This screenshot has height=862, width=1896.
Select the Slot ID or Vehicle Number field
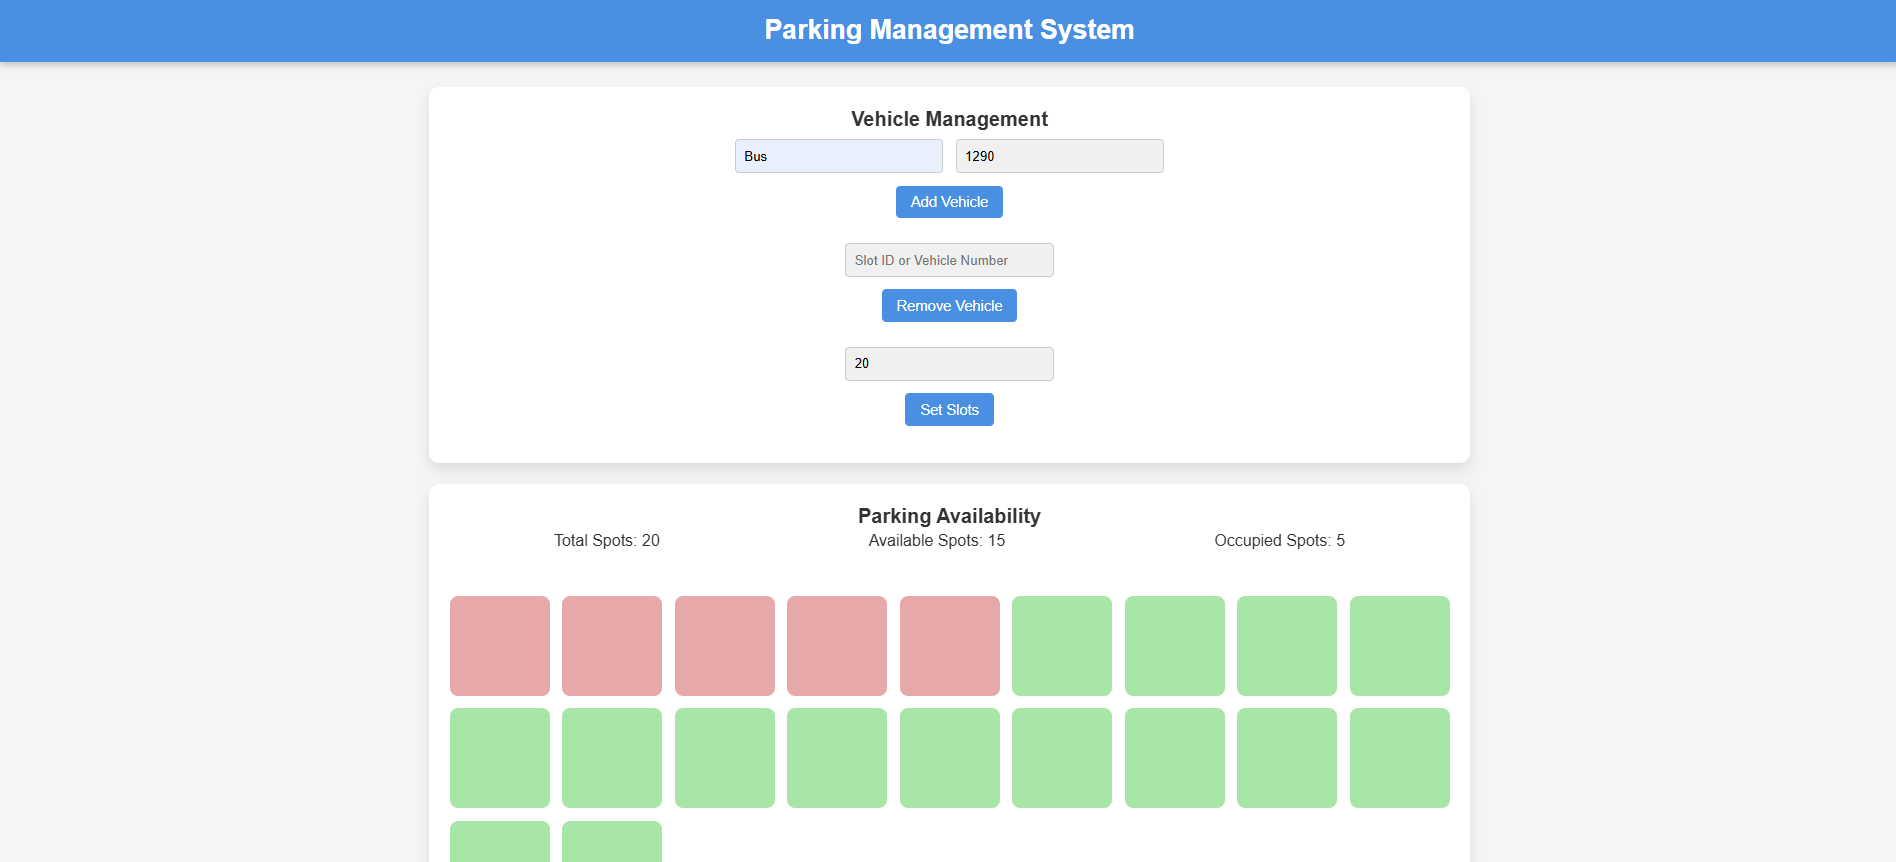pyautogui.click(x=949, y=260)
